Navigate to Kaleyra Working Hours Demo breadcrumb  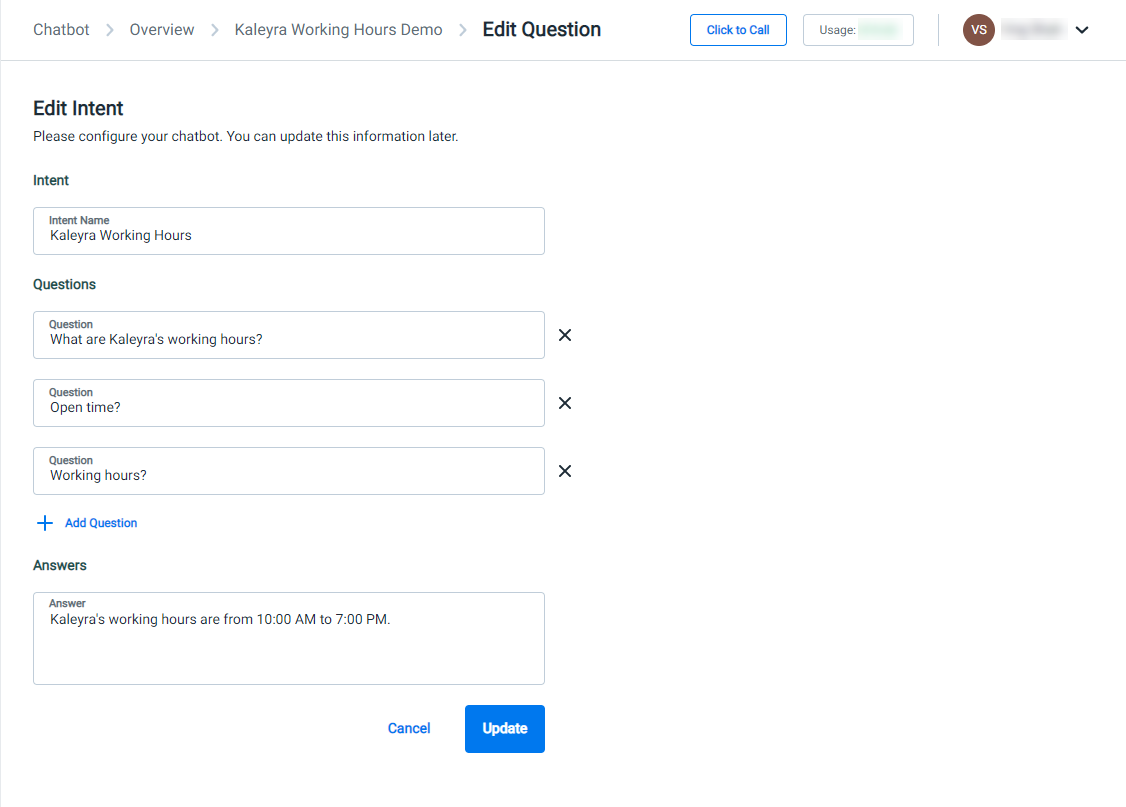tap(338, 30)
